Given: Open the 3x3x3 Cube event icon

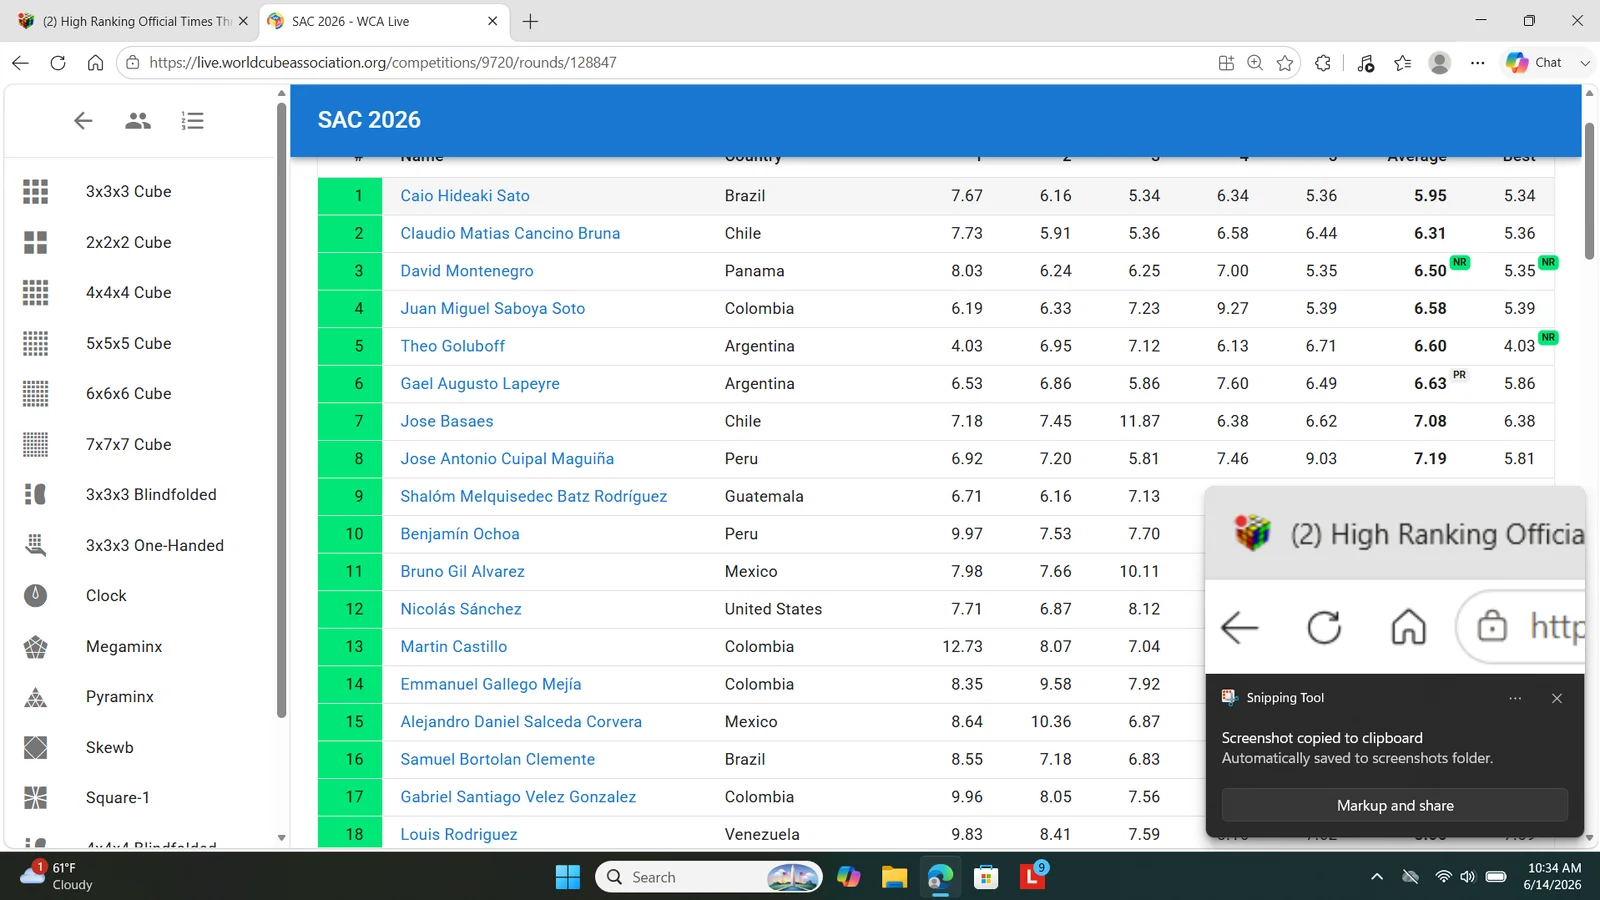Looking at the screenshot, I should point(35,191).
